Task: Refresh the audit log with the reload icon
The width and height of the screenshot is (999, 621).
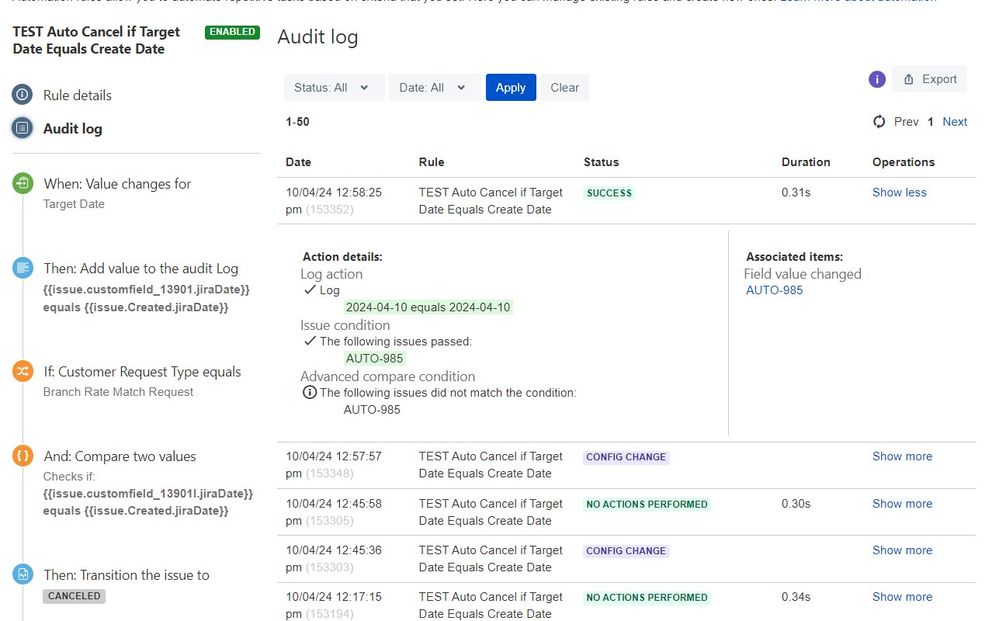Action: 877,121
